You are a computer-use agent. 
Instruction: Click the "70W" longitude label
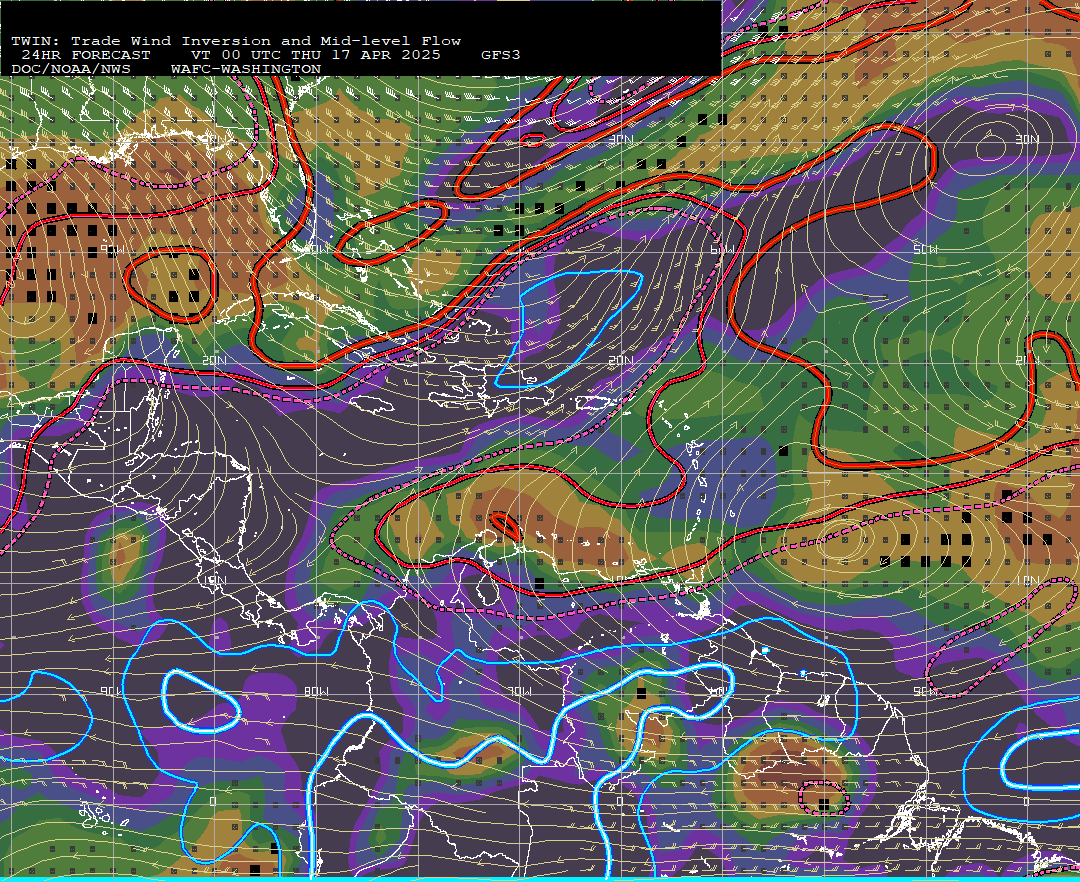tap(521, 691)
